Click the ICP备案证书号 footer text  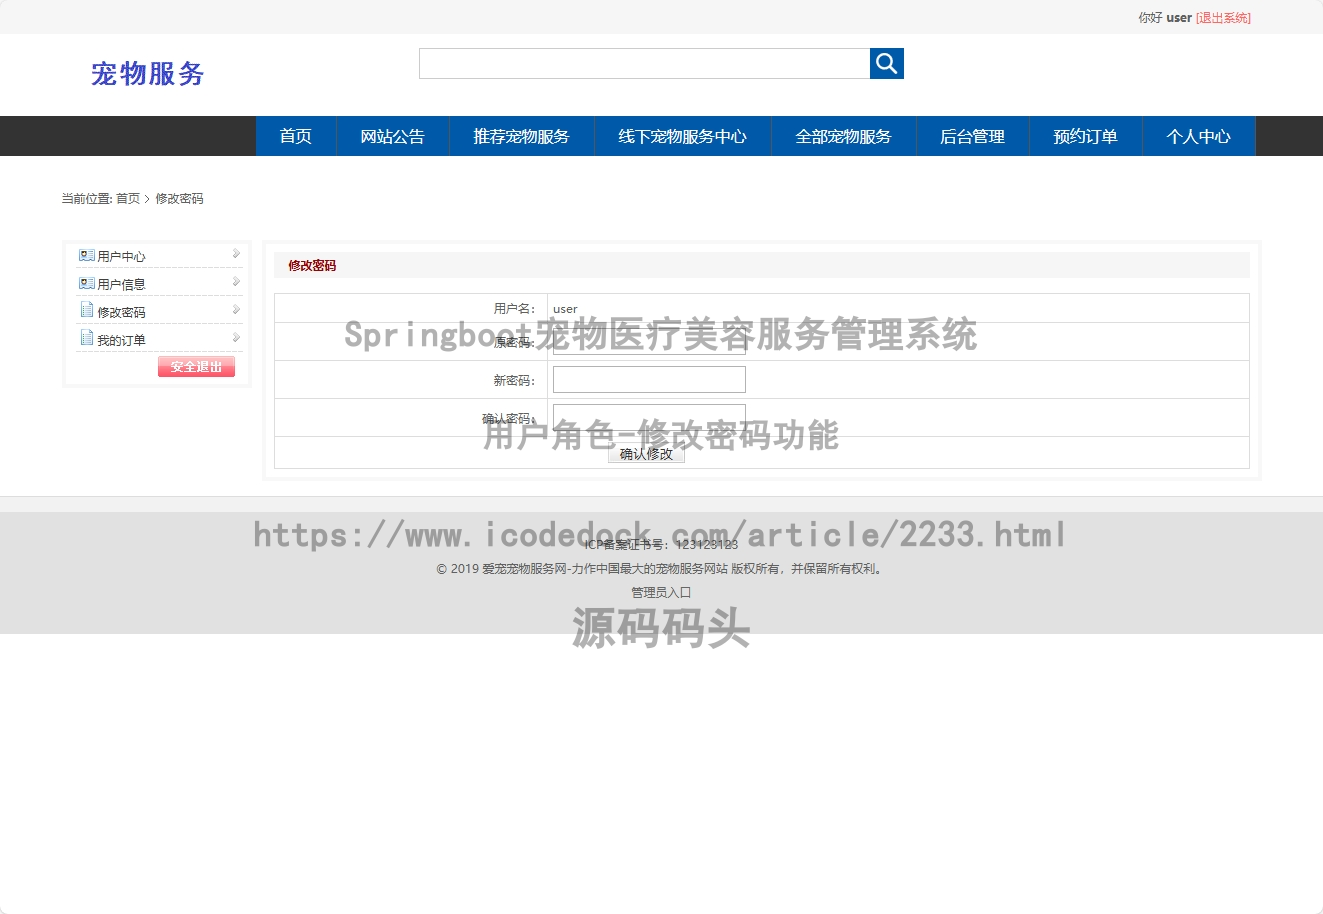[x=661, y=544]
